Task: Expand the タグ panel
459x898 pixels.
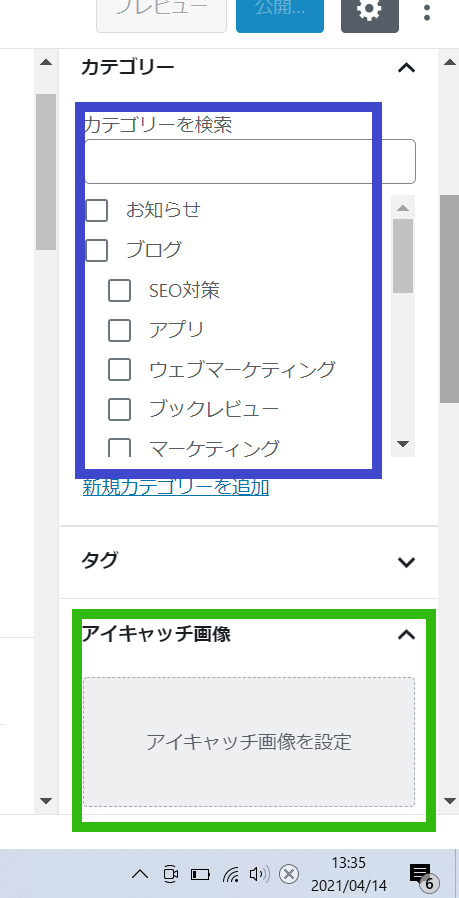Action: click(x=406, y=562)
